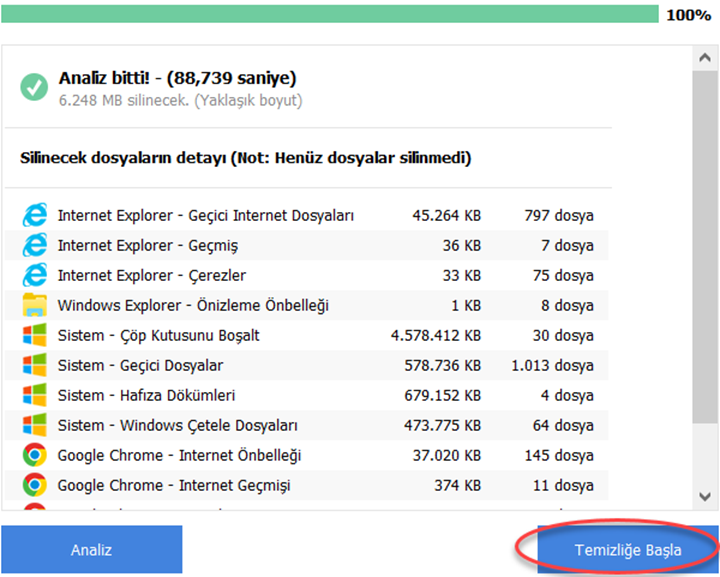The height and width of the screenshot is (577, 720).
Task: Click the Internet Explorer Geçmiş row icon
Action: (x=34, y=245)
